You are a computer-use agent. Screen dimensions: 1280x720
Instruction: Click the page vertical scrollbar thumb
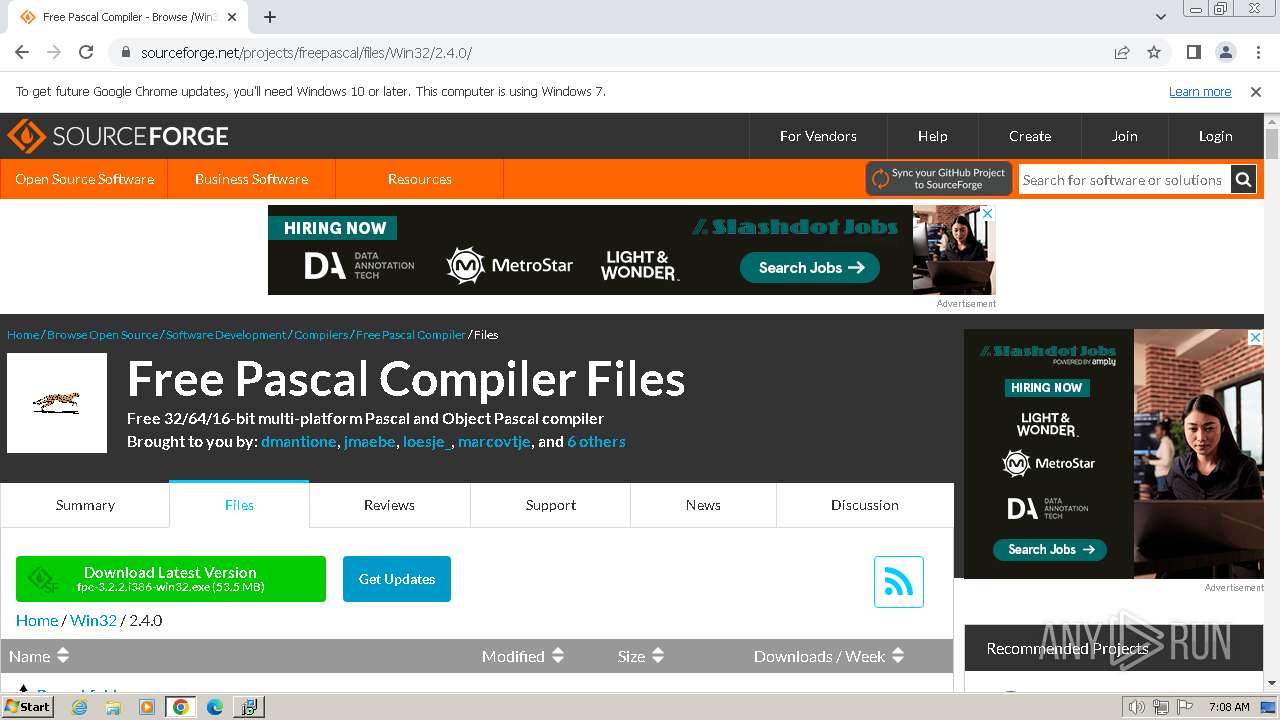click(x=1272, y=144)
